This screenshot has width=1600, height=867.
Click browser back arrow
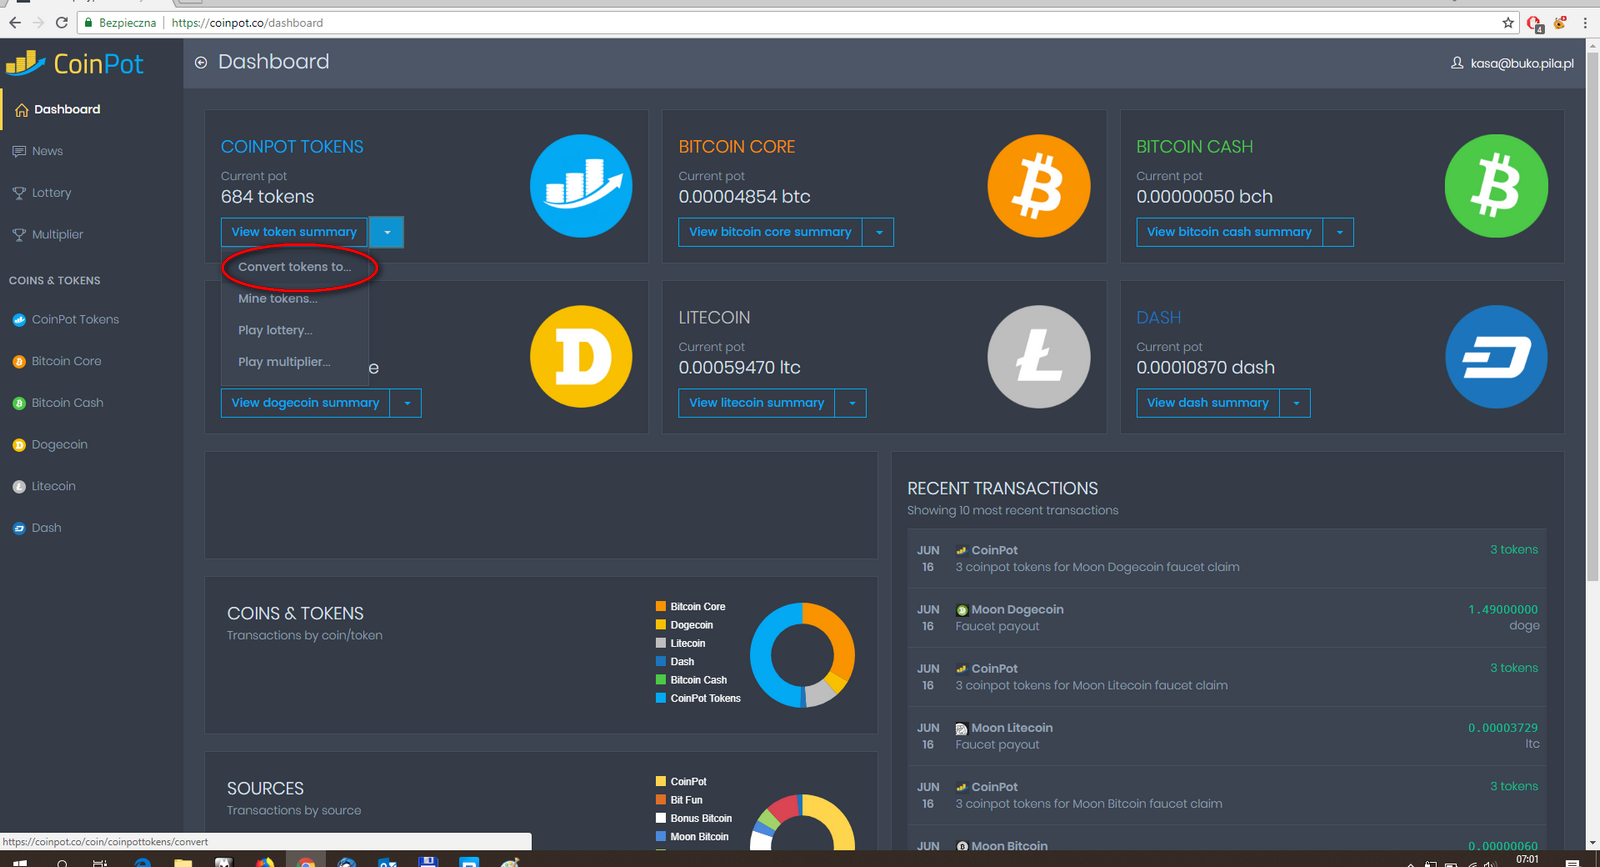14,22
